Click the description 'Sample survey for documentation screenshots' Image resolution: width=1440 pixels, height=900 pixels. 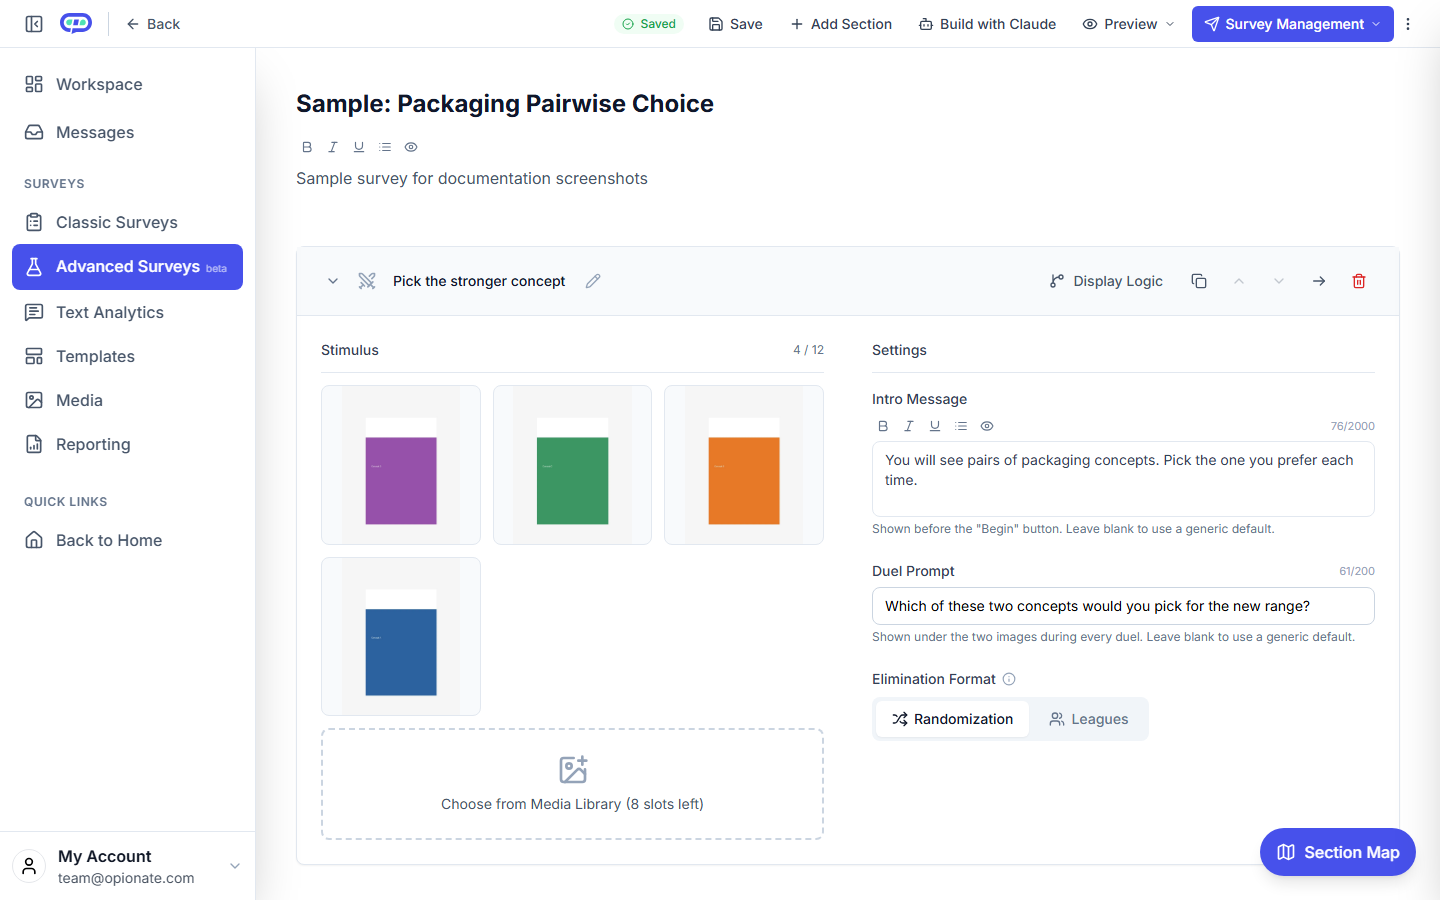click(x=472, y=178)
